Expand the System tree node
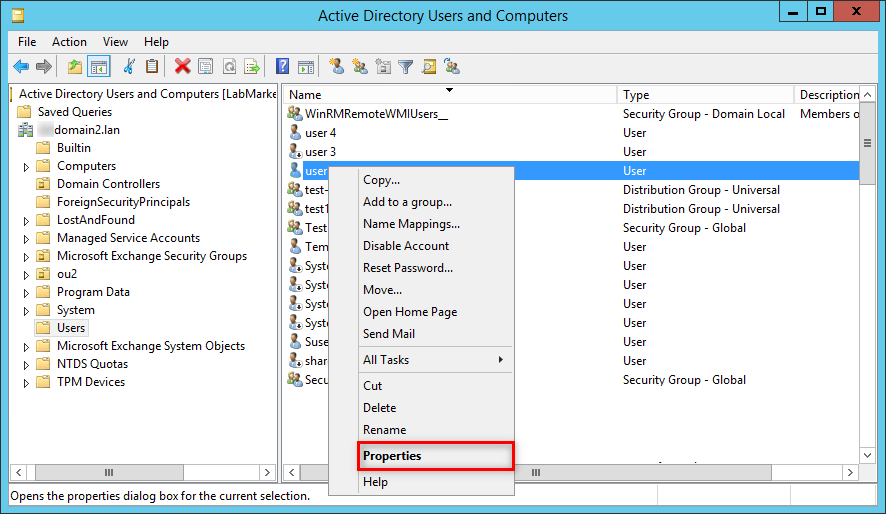This screenshot has width=886, height=514. (26, 311)
